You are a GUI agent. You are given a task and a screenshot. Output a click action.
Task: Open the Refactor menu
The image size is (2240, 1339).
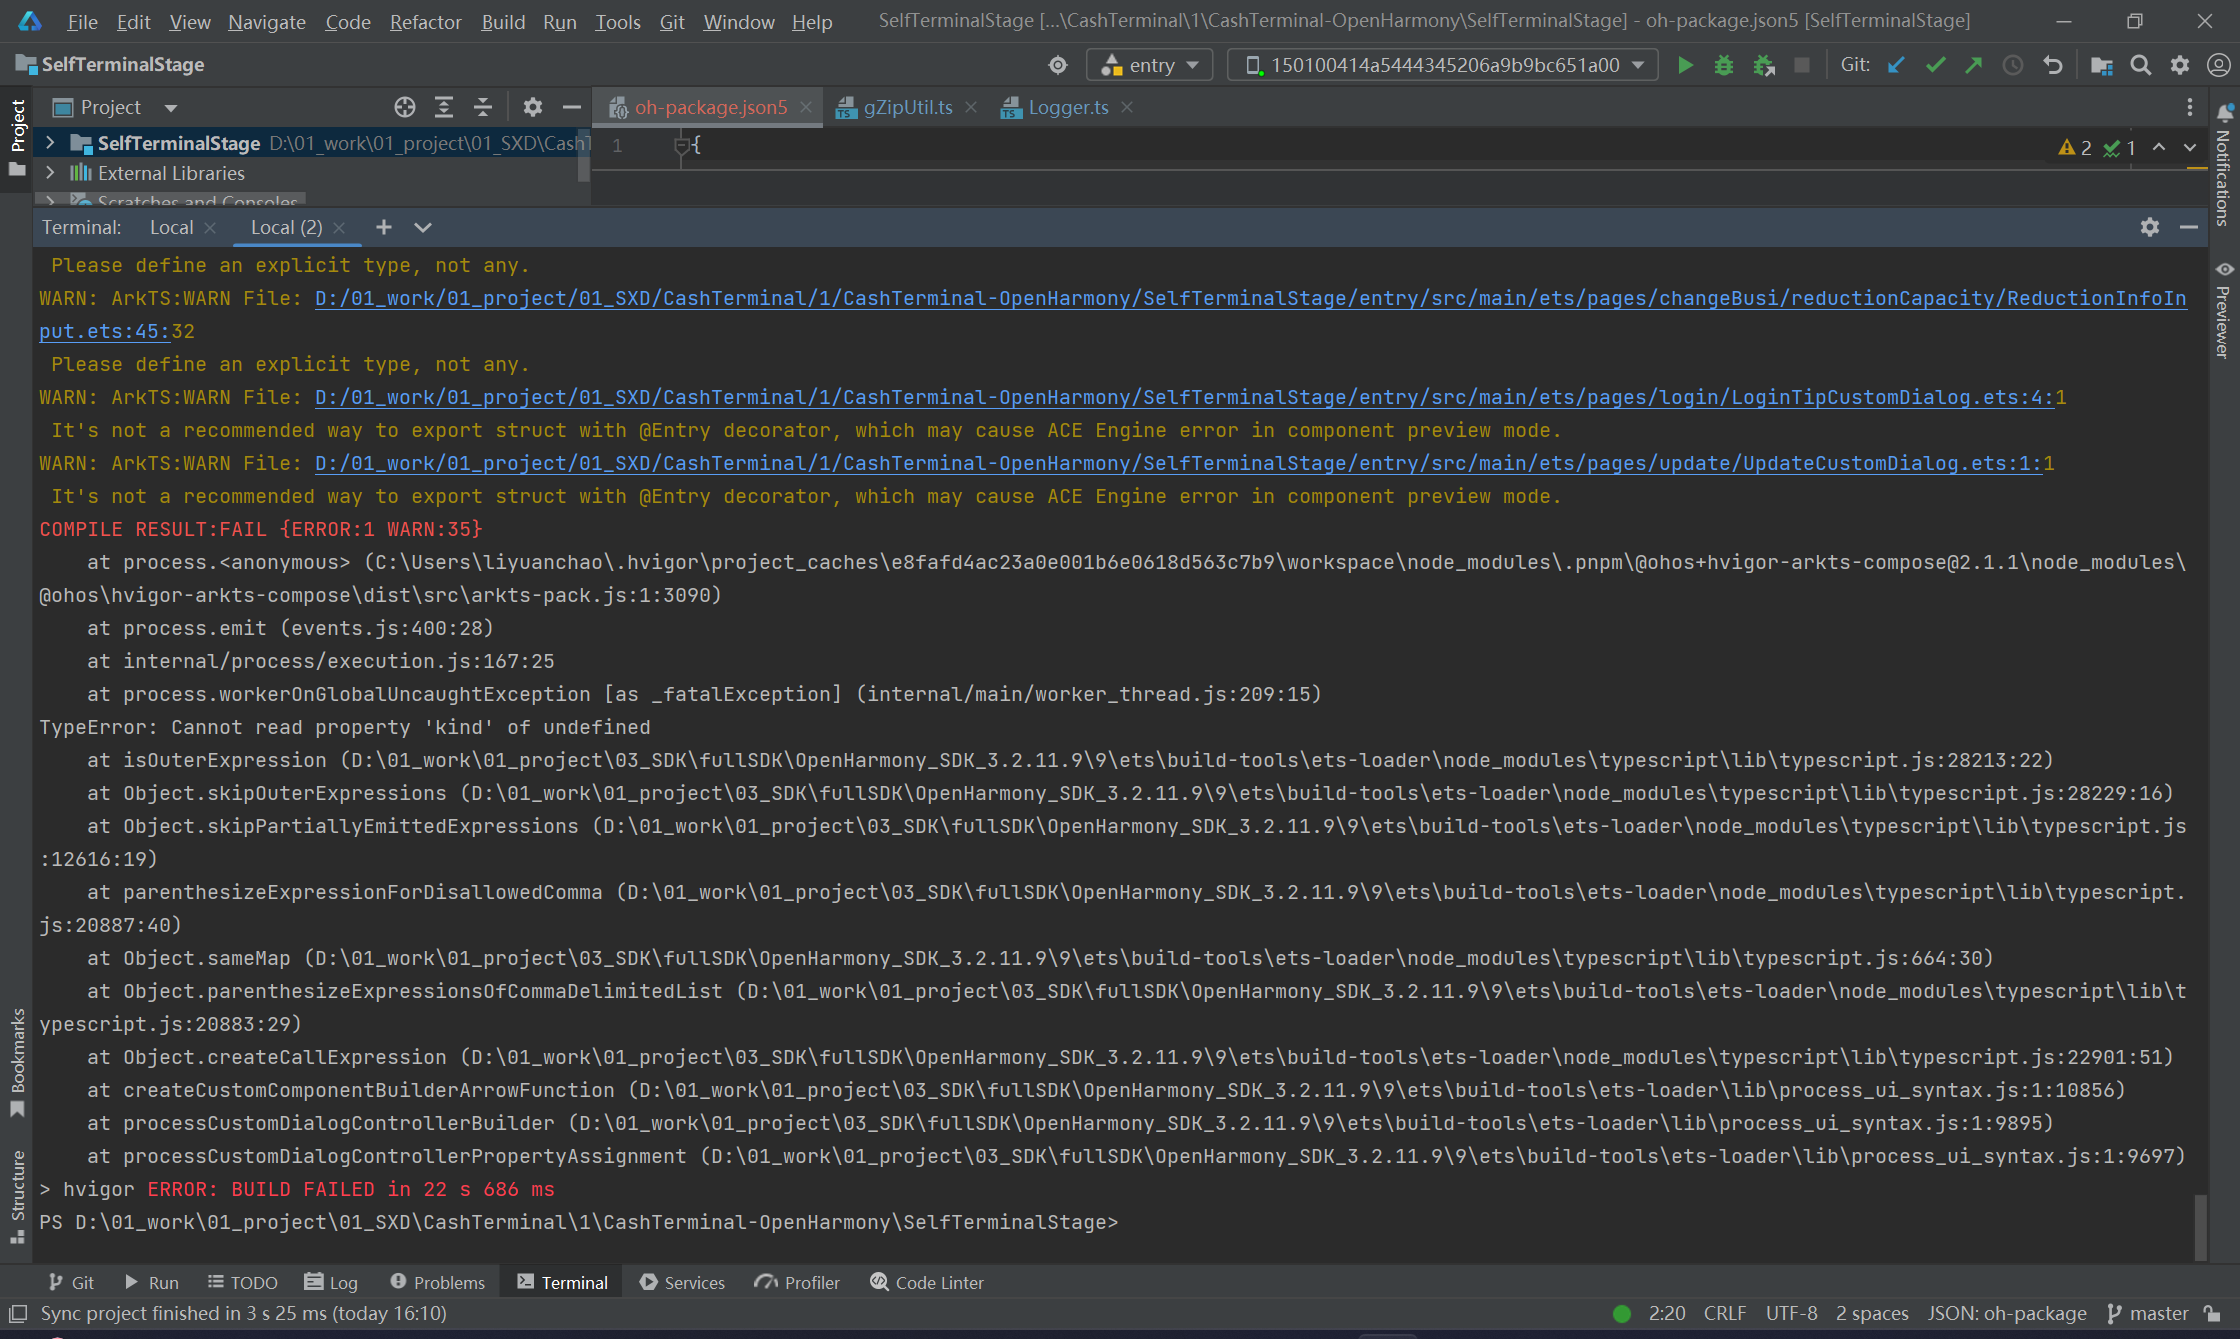tap(425, 22)
